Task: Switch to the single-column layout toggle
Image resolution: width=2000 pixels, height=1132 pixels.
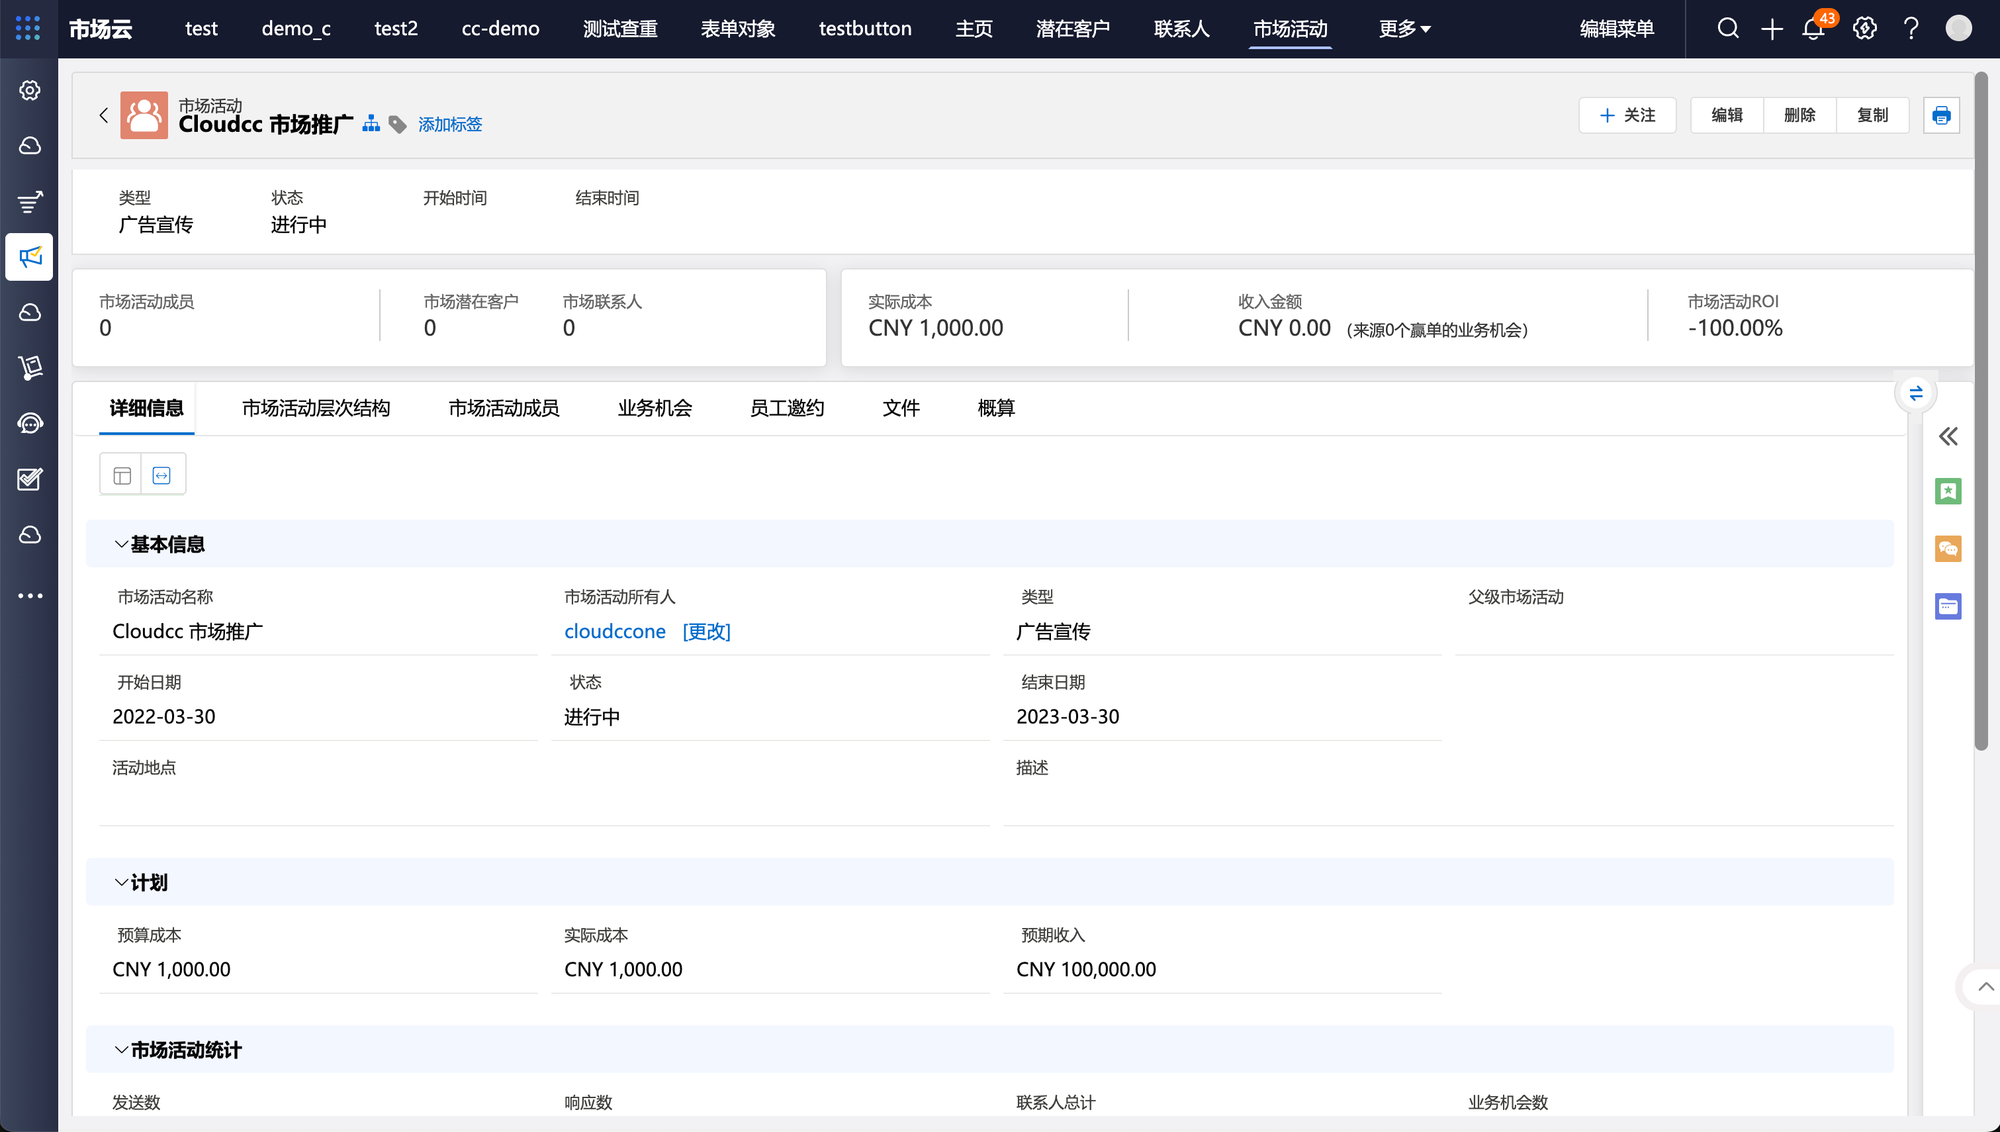Action: tap(122, 475)
